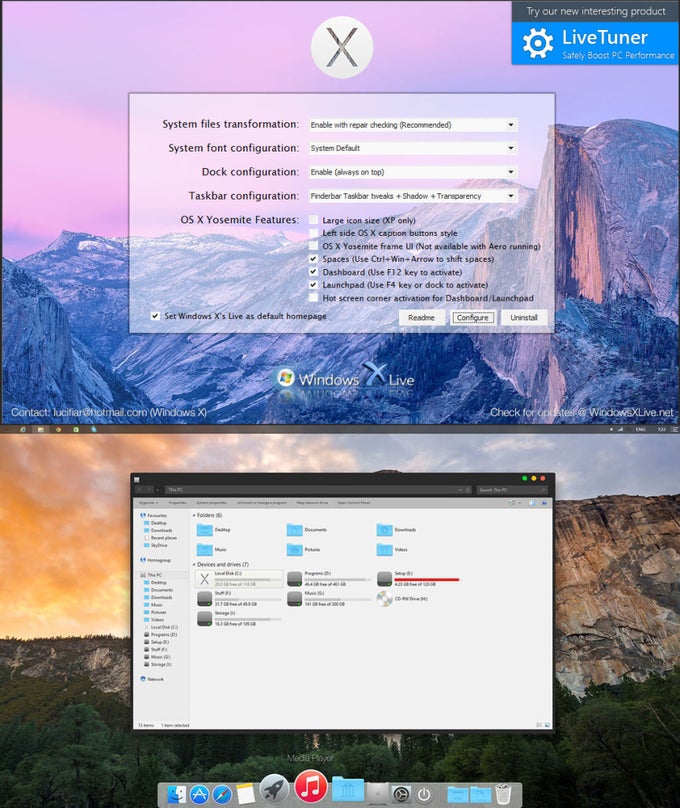Click Map network drive toolbar item
The image size is (680, 808).
pos(312,502)
